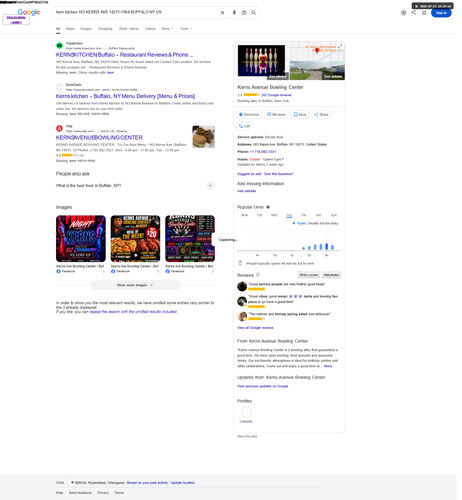
Task: Switch to the Short videos tab
Action: (x=129, y=29)
